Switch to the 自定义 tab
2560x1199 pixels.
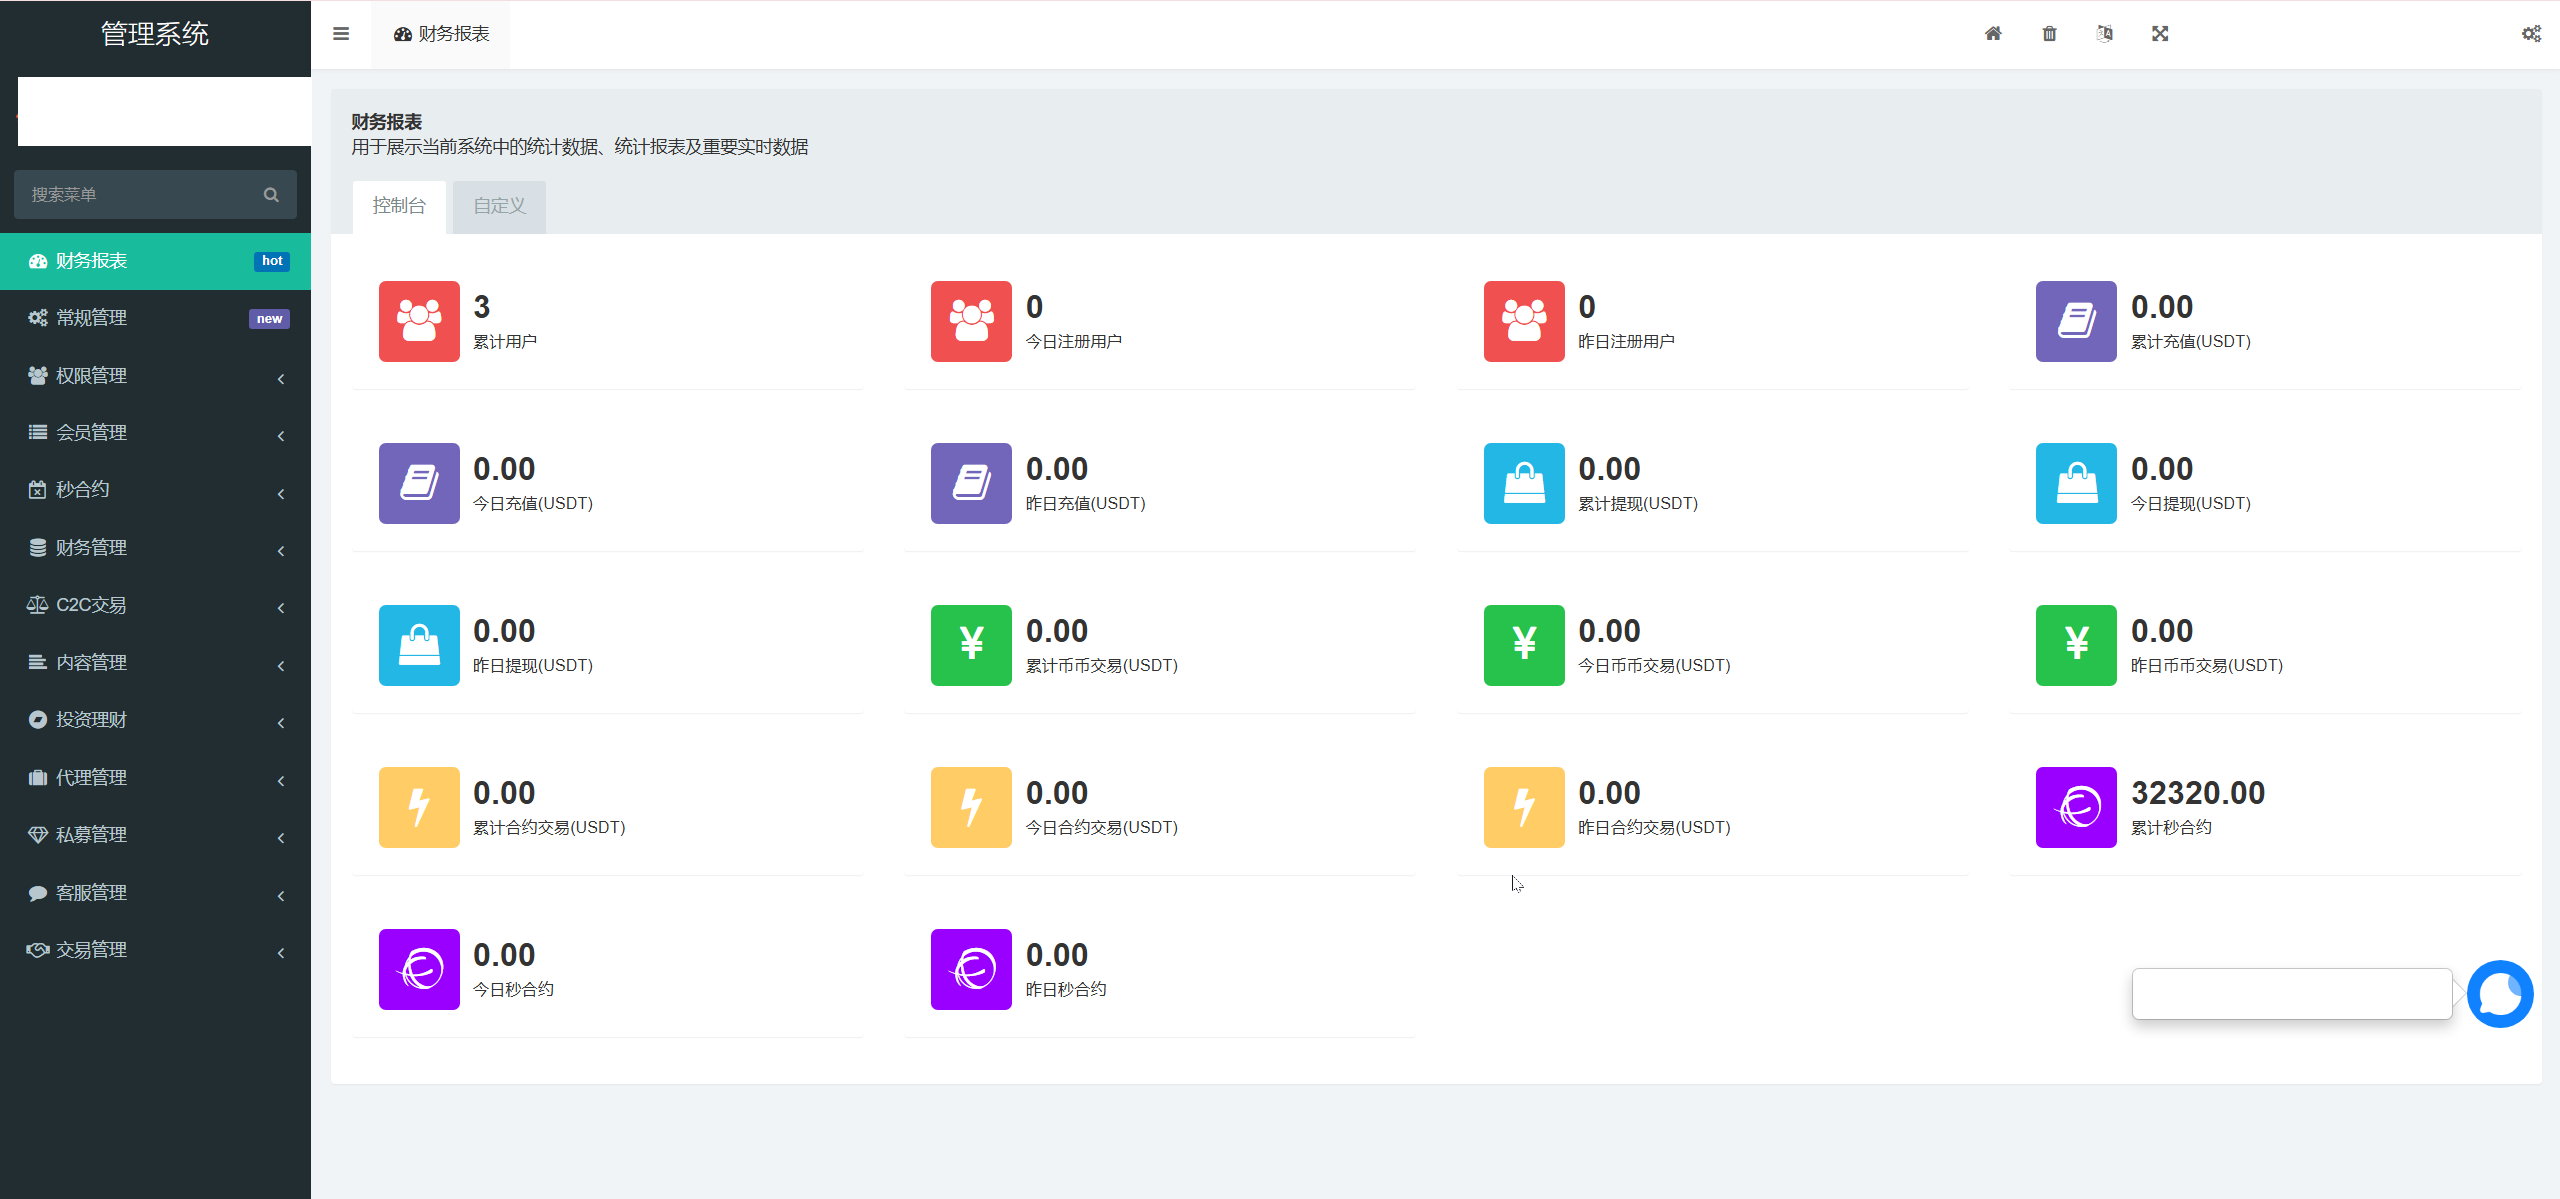point(499,207)
